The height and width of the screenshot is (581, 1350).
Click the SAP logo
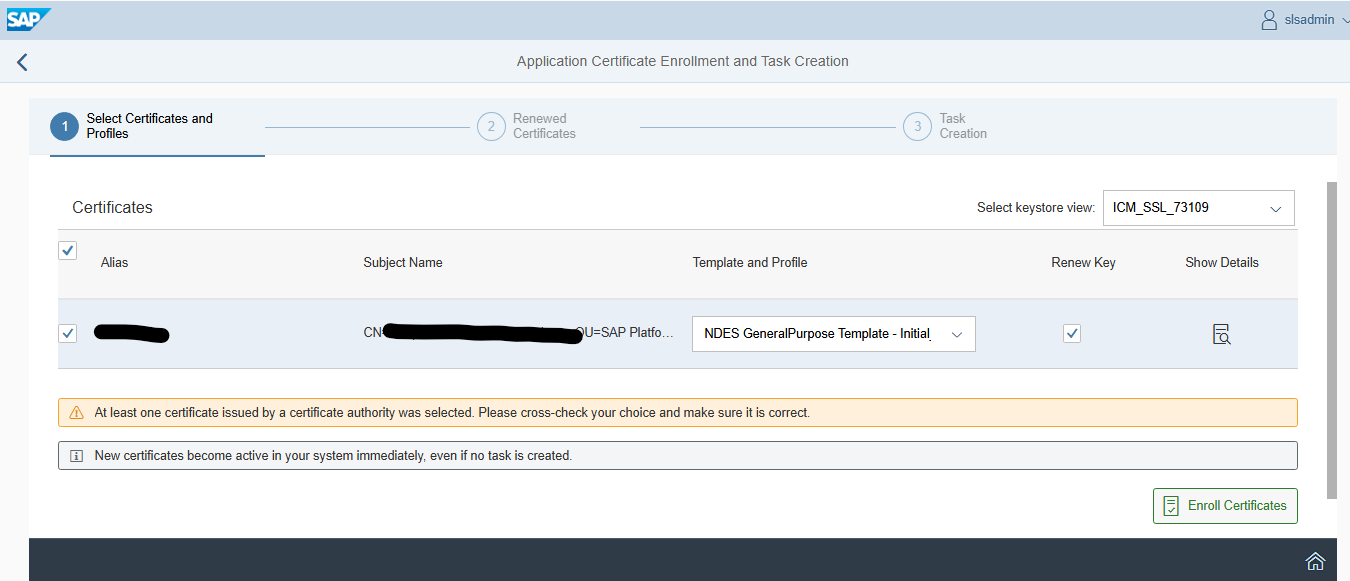click(x=28, y=19)
